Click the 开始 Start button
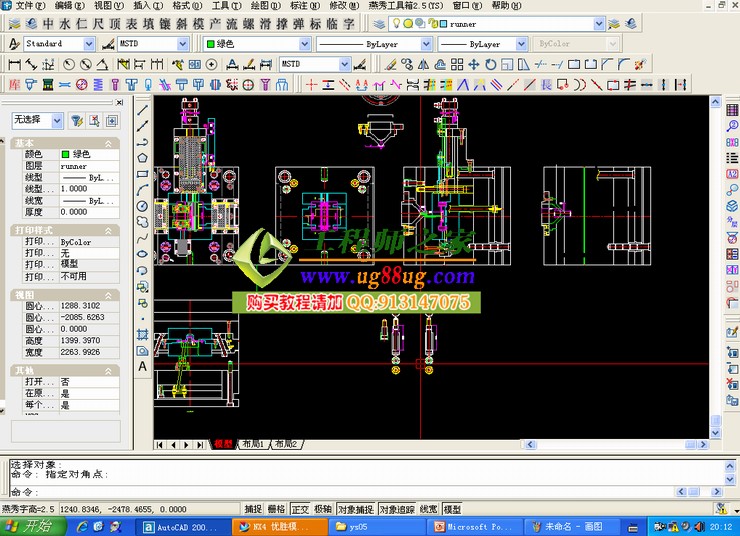Screen dimensions: 740x536 [28, 526]
